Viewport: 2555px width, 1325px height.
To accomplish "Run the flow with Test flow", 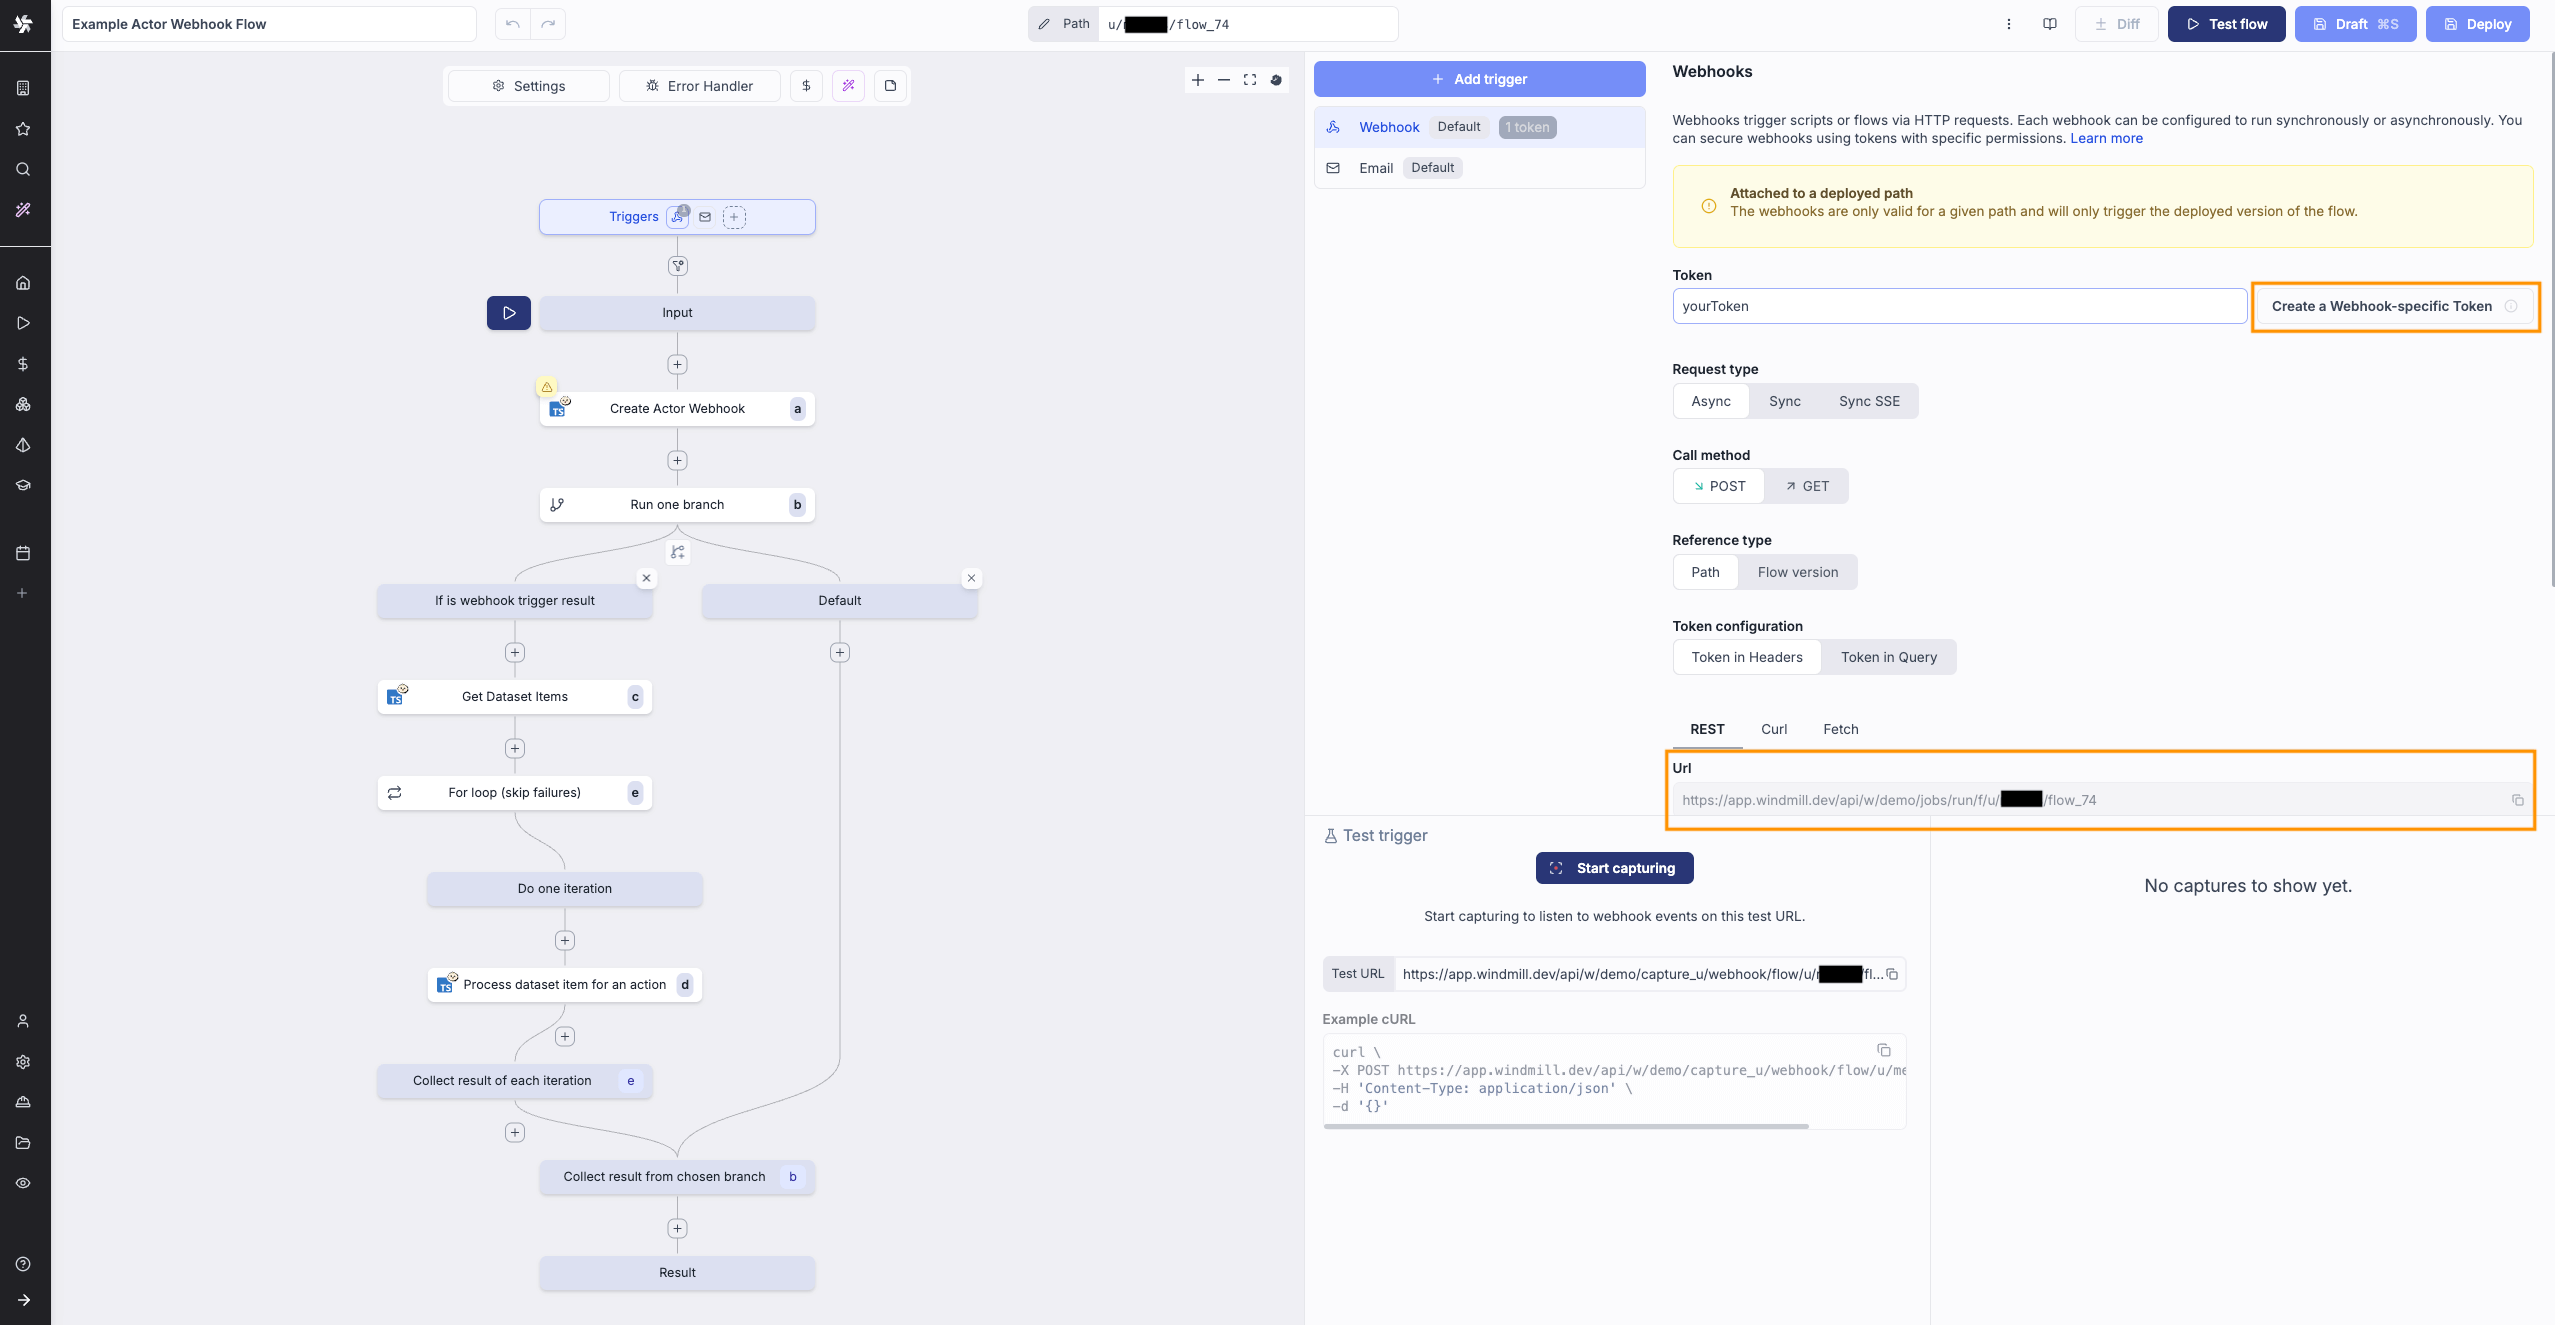I will [x=2226, y=24].
